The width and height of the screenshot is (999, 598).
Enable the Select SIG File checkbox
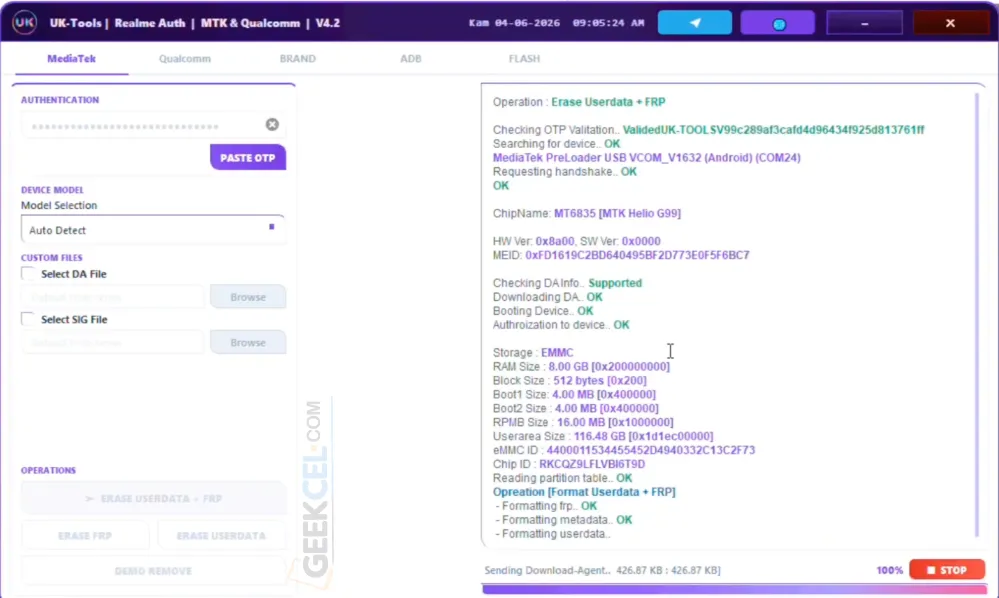[28, 319]
